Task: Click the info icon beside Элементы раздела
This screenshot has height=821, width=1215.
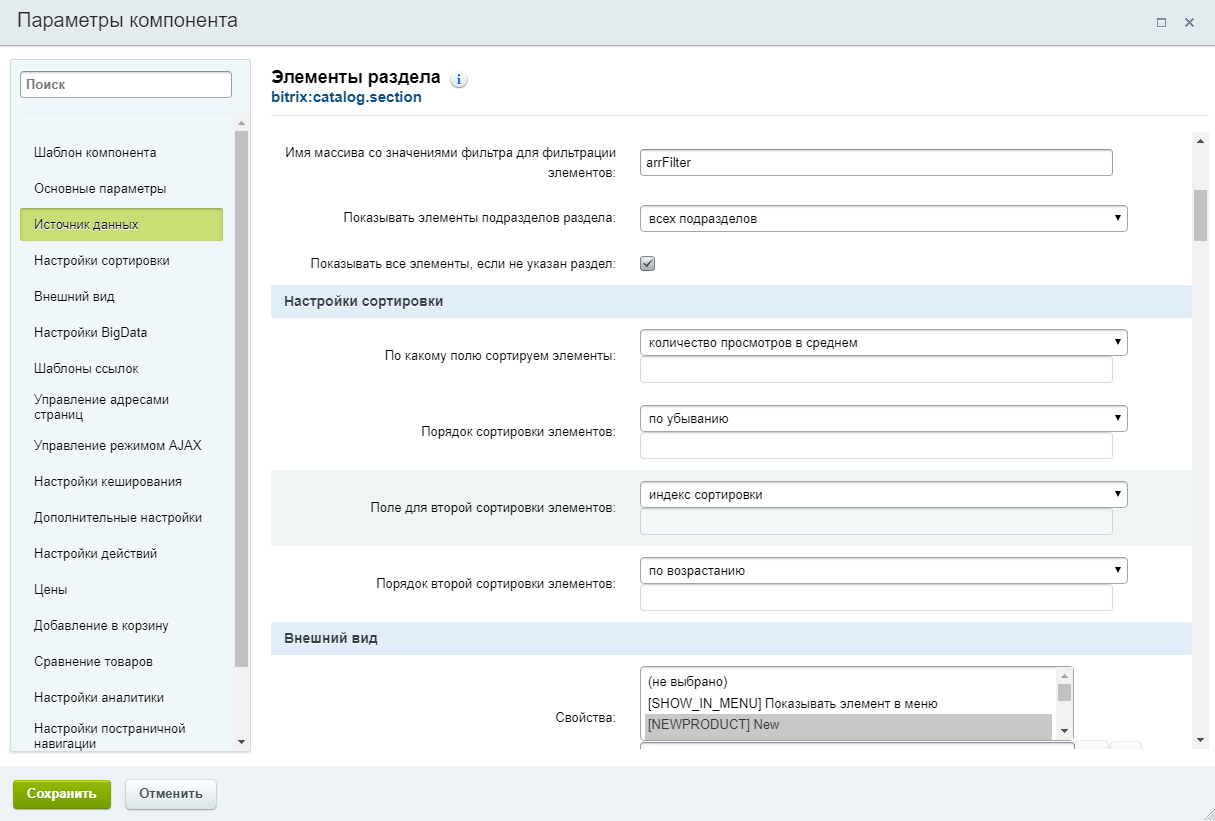Action: pos(459,80)
